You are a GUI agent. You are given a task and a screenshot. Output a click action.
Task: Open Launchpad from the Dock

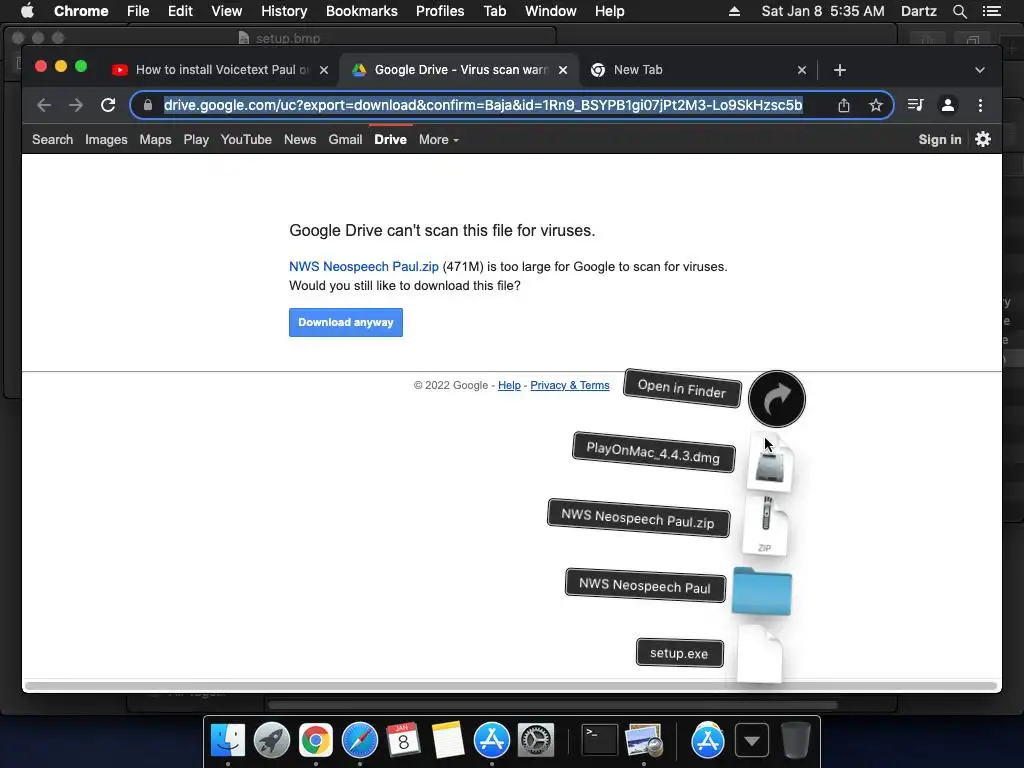[x=272, y=741]
